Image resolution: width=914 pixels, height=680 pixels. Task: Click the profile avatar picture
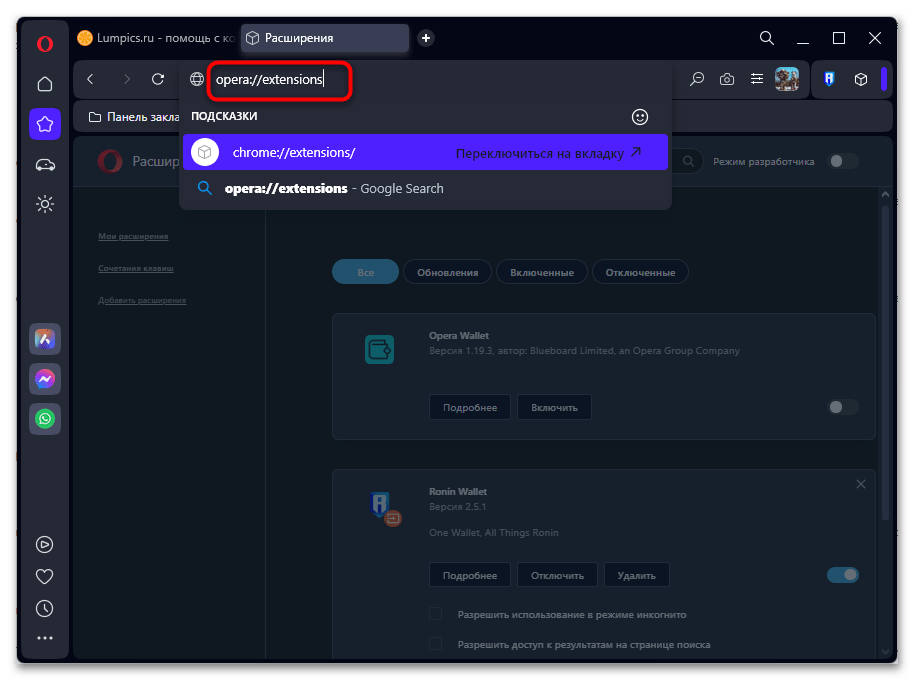787,79
